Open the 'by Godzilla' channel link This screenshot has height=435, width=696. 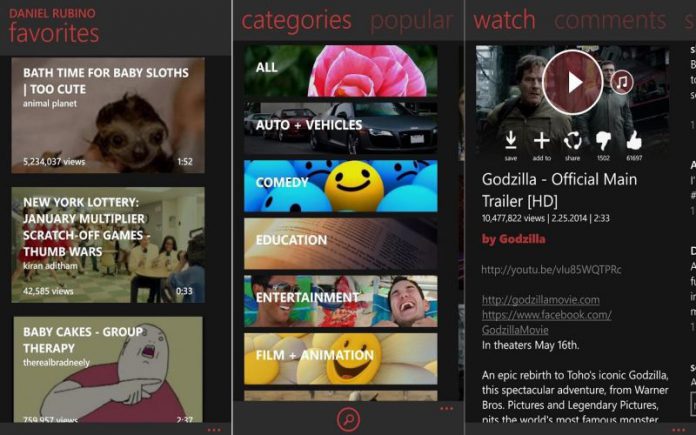click(514, 239)
